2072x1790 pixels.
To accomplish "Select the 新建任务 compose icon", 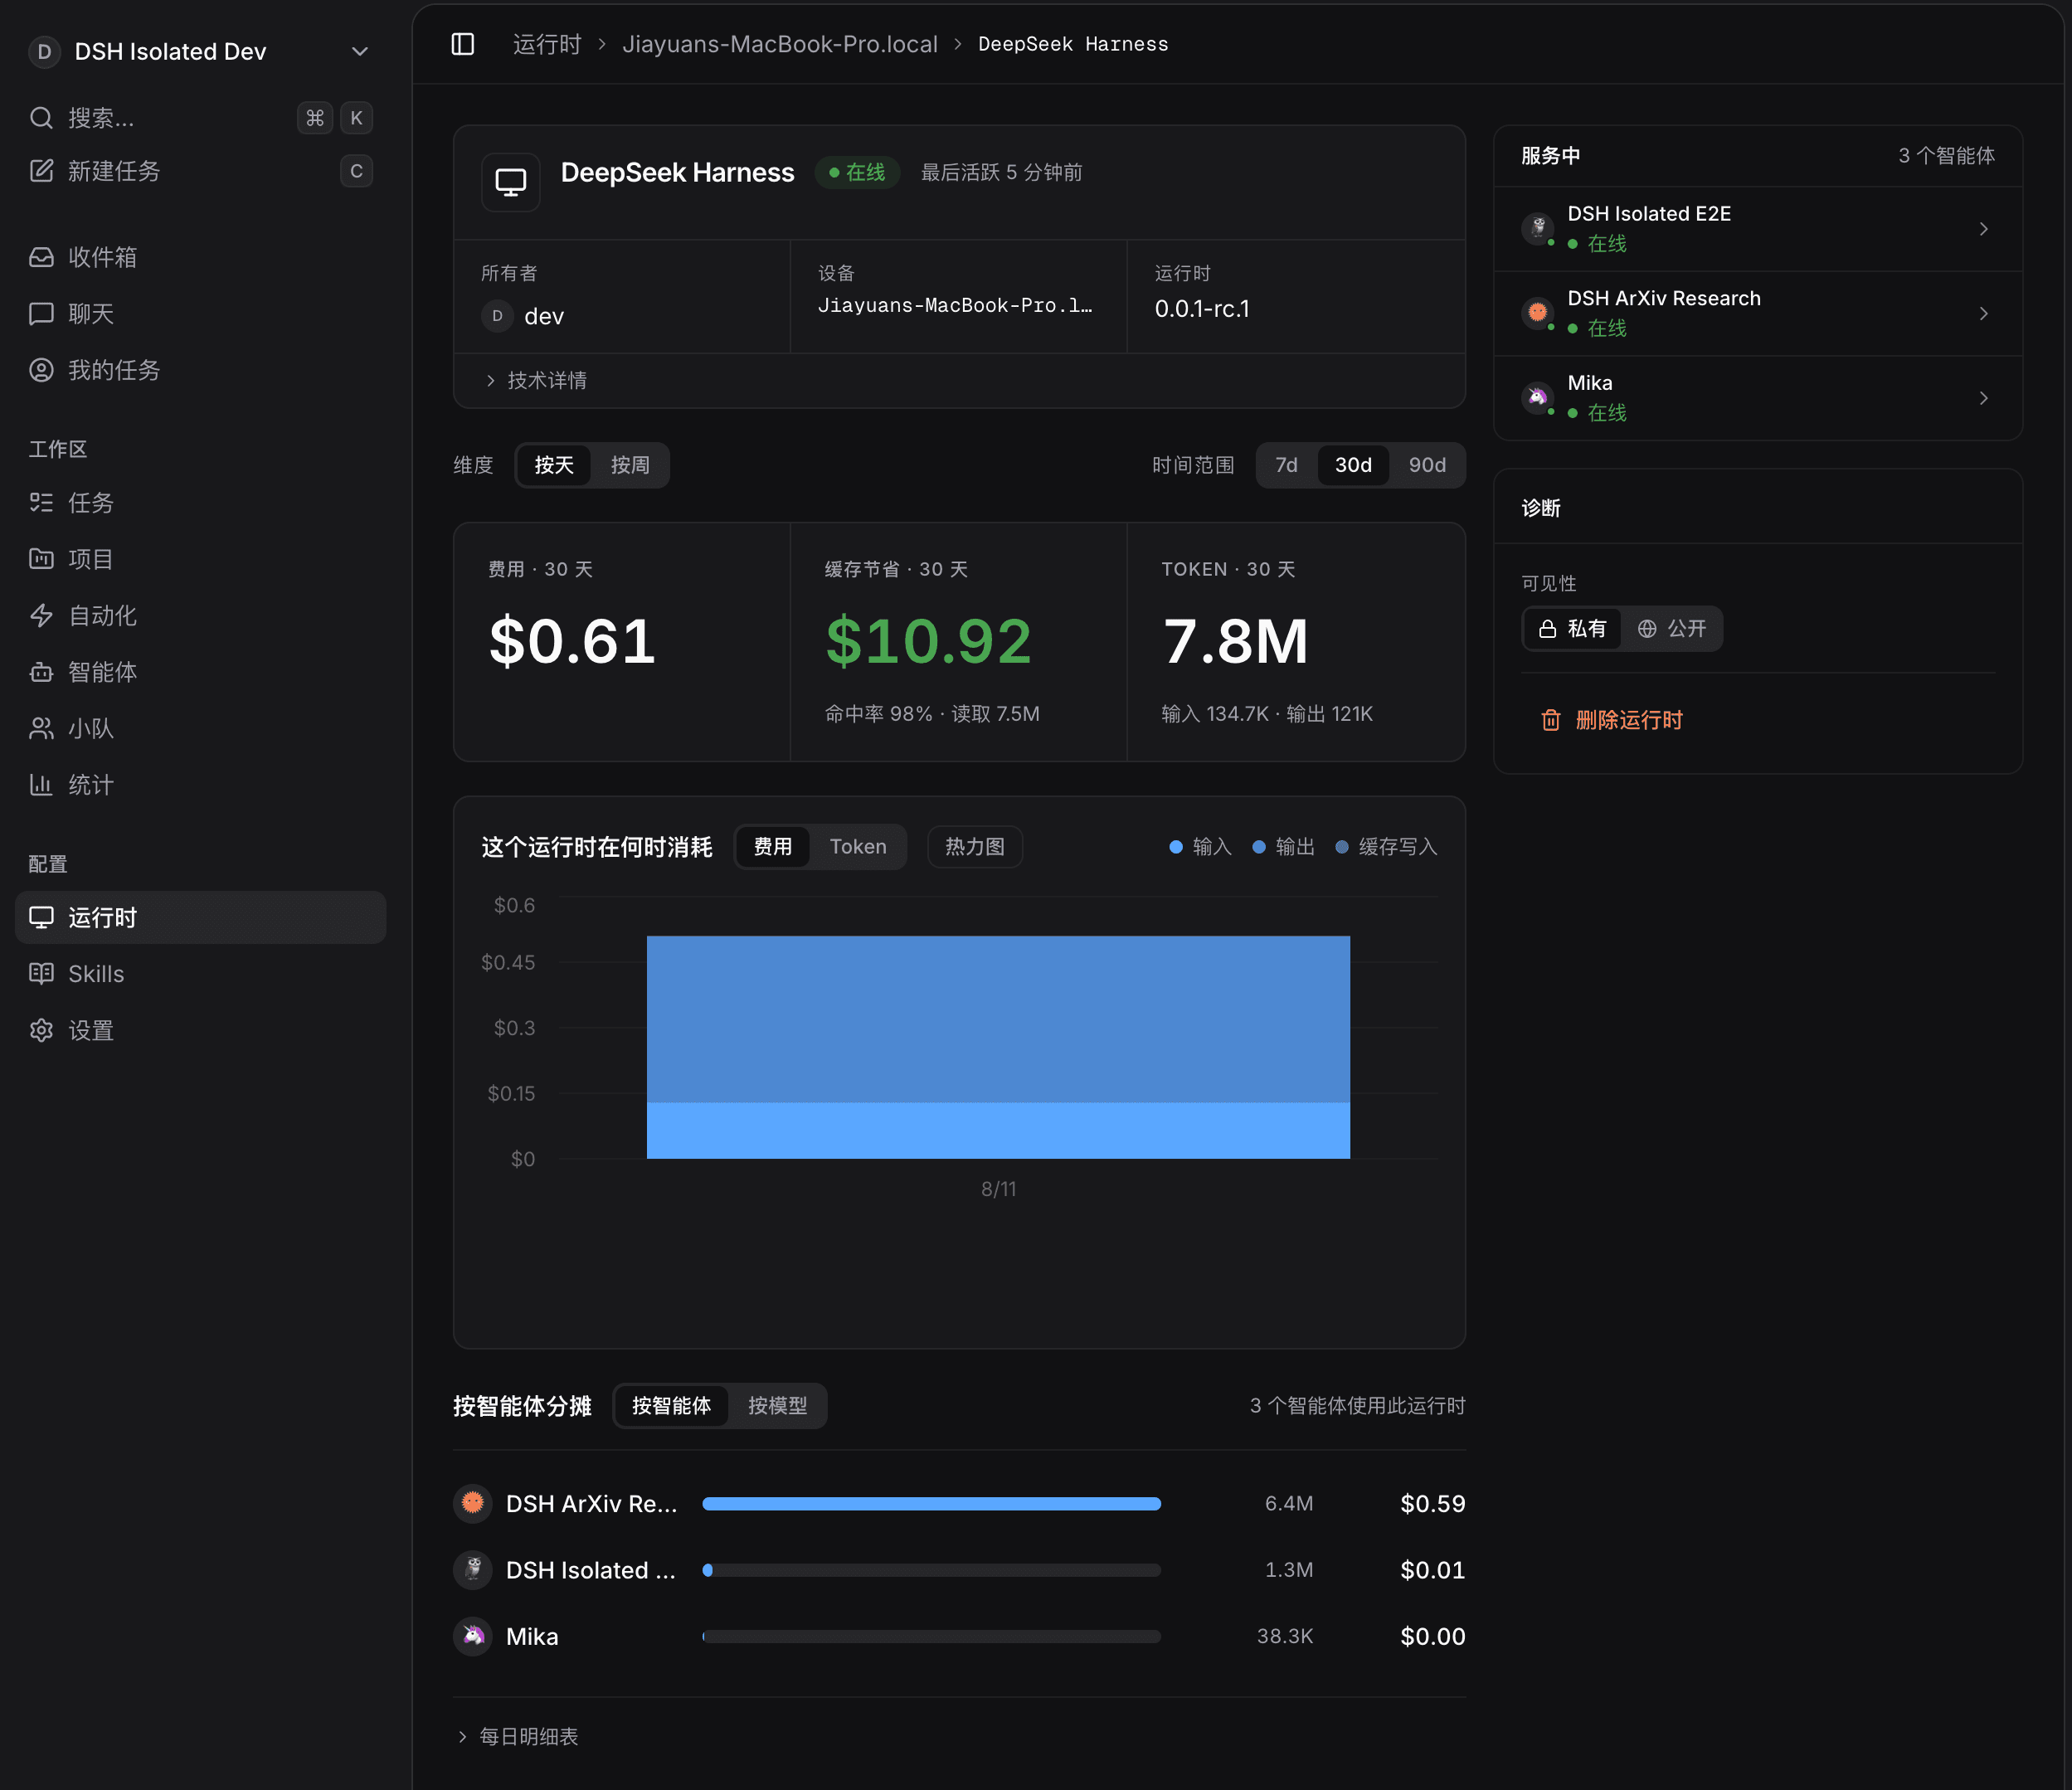I will 41,171.
